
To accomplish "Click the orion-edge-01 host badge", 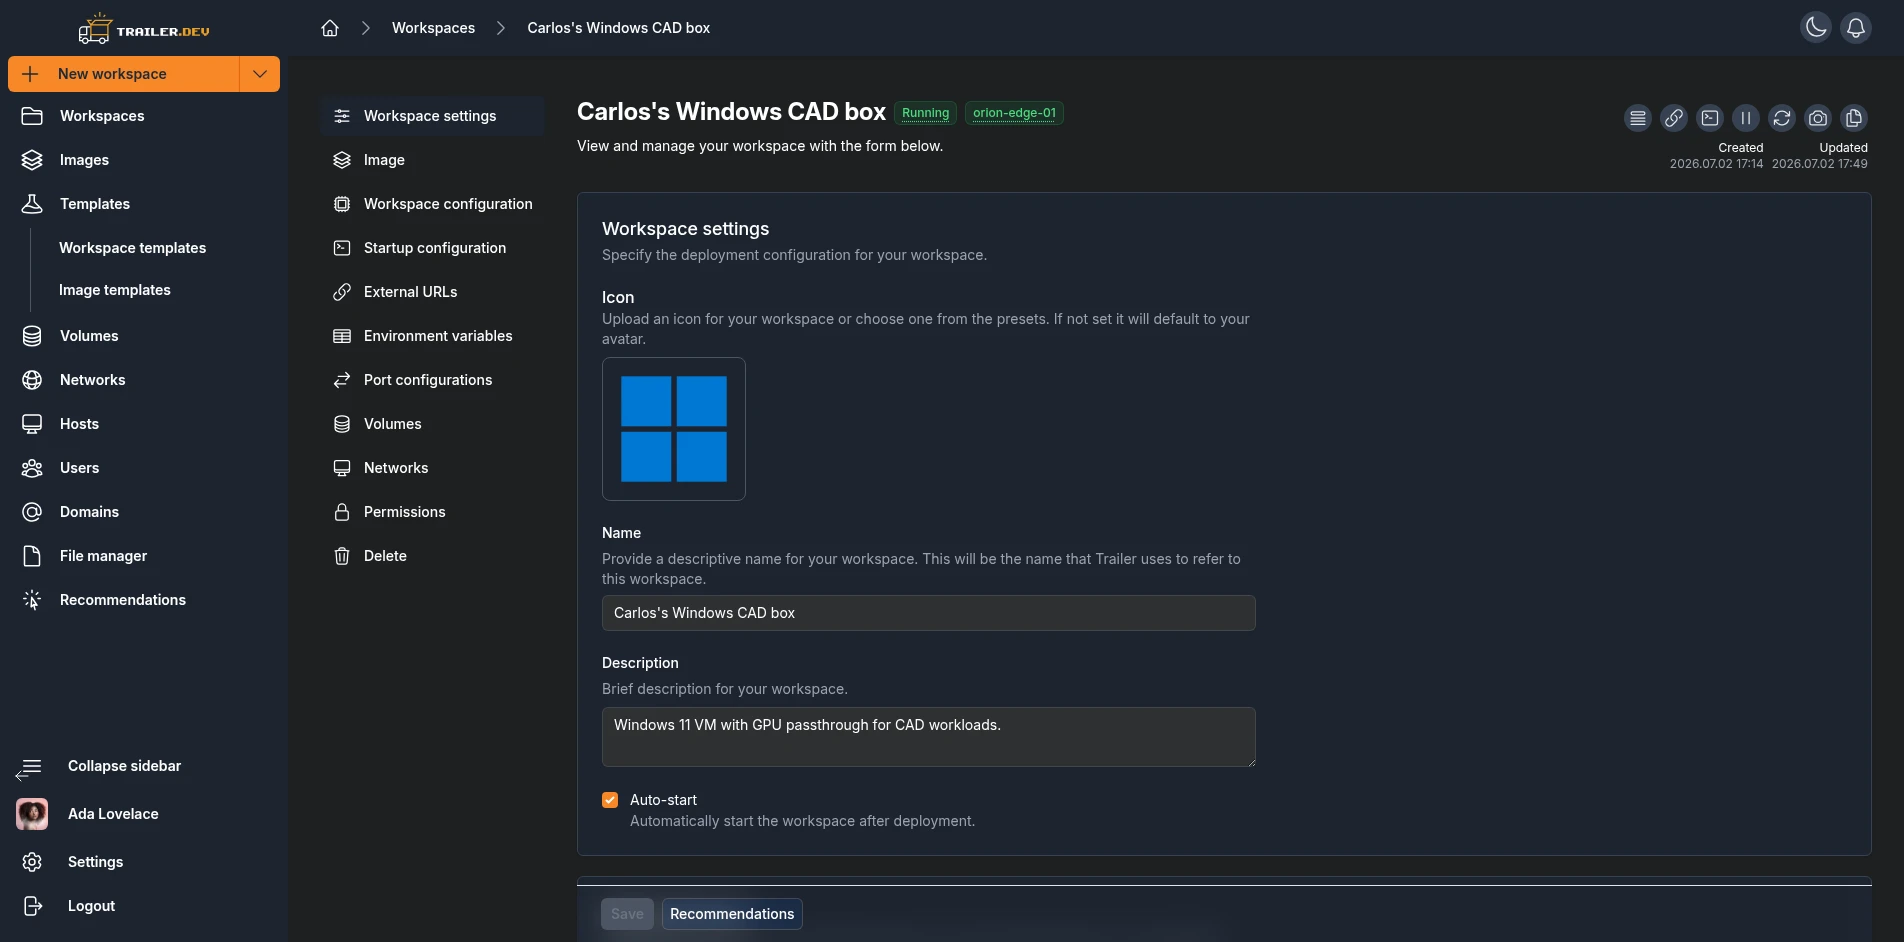I will (x=1014, y=113).
